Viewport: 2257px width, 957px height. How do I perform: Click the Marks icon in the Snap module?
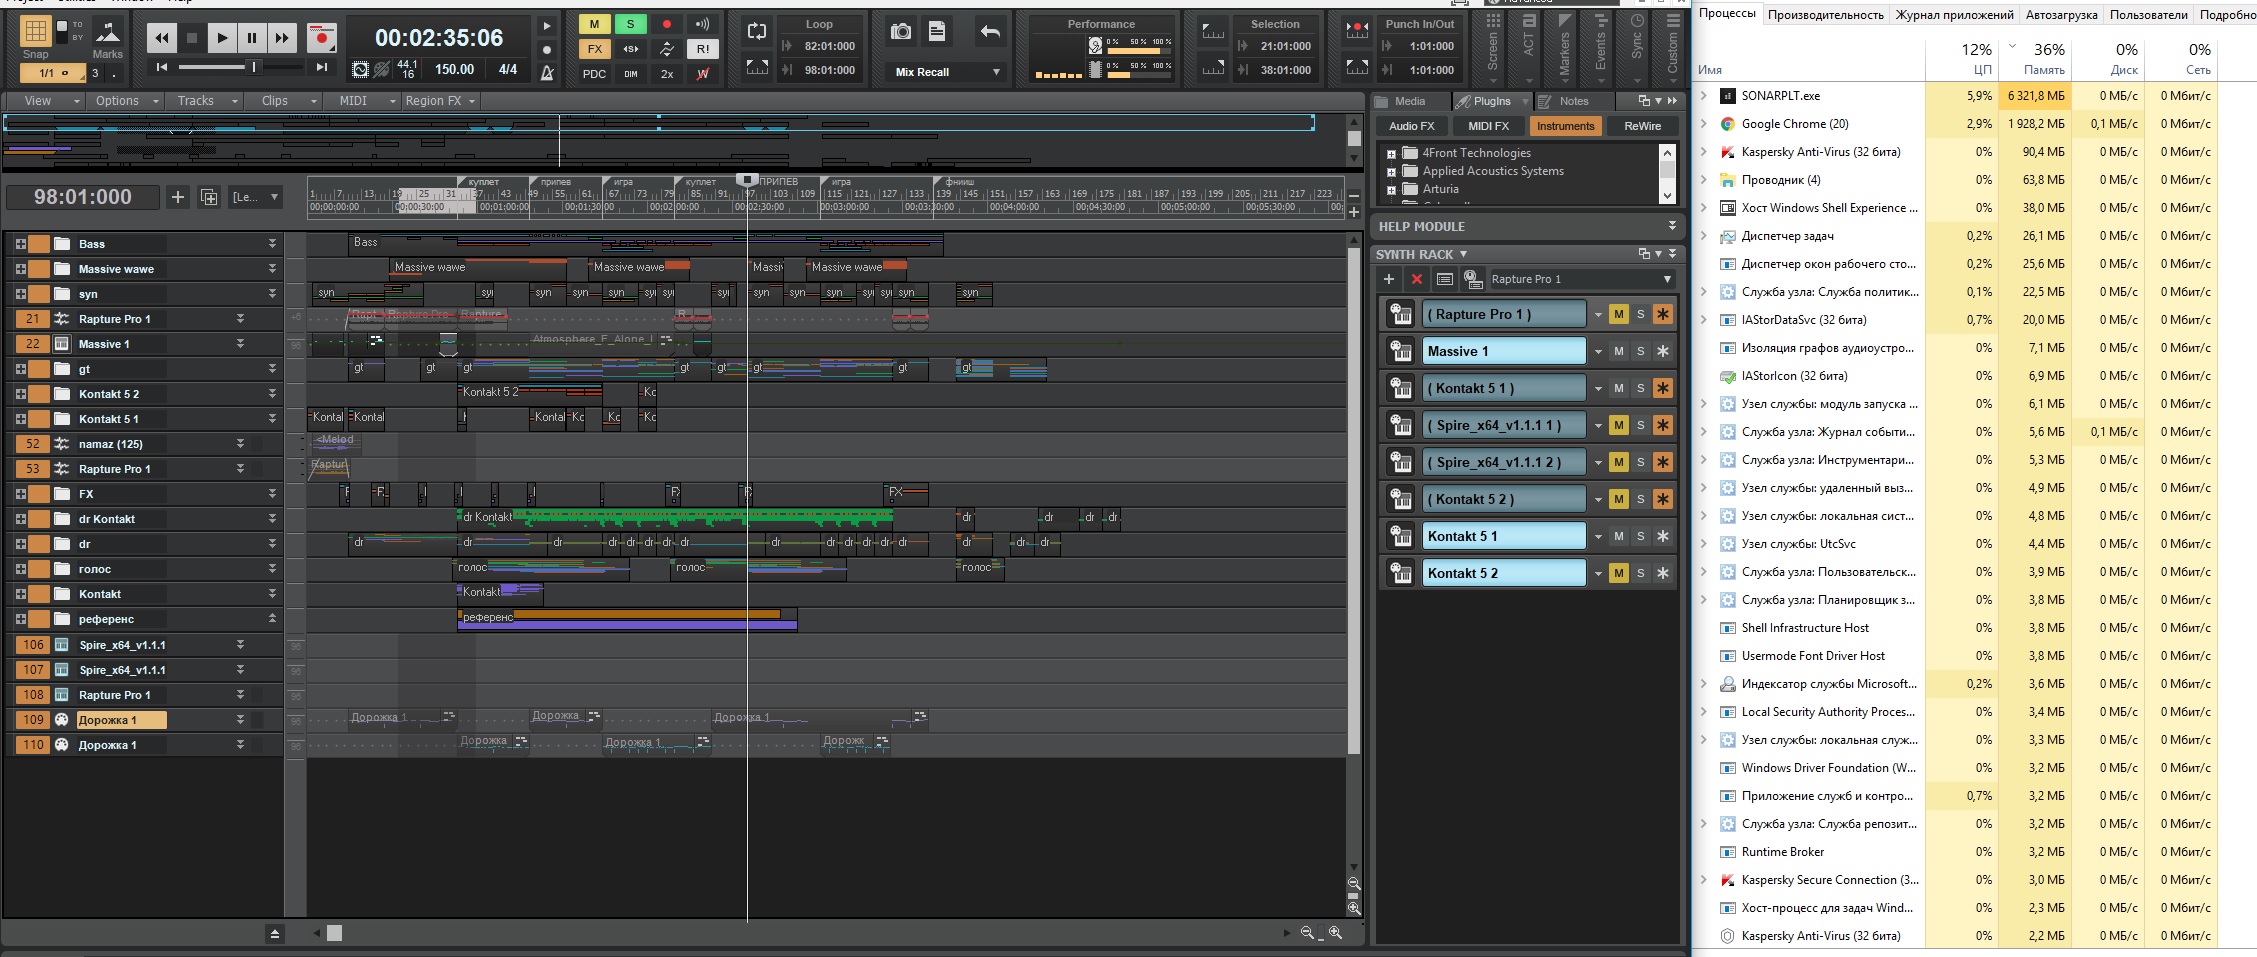pyautogui.click(x=107, y=34)
